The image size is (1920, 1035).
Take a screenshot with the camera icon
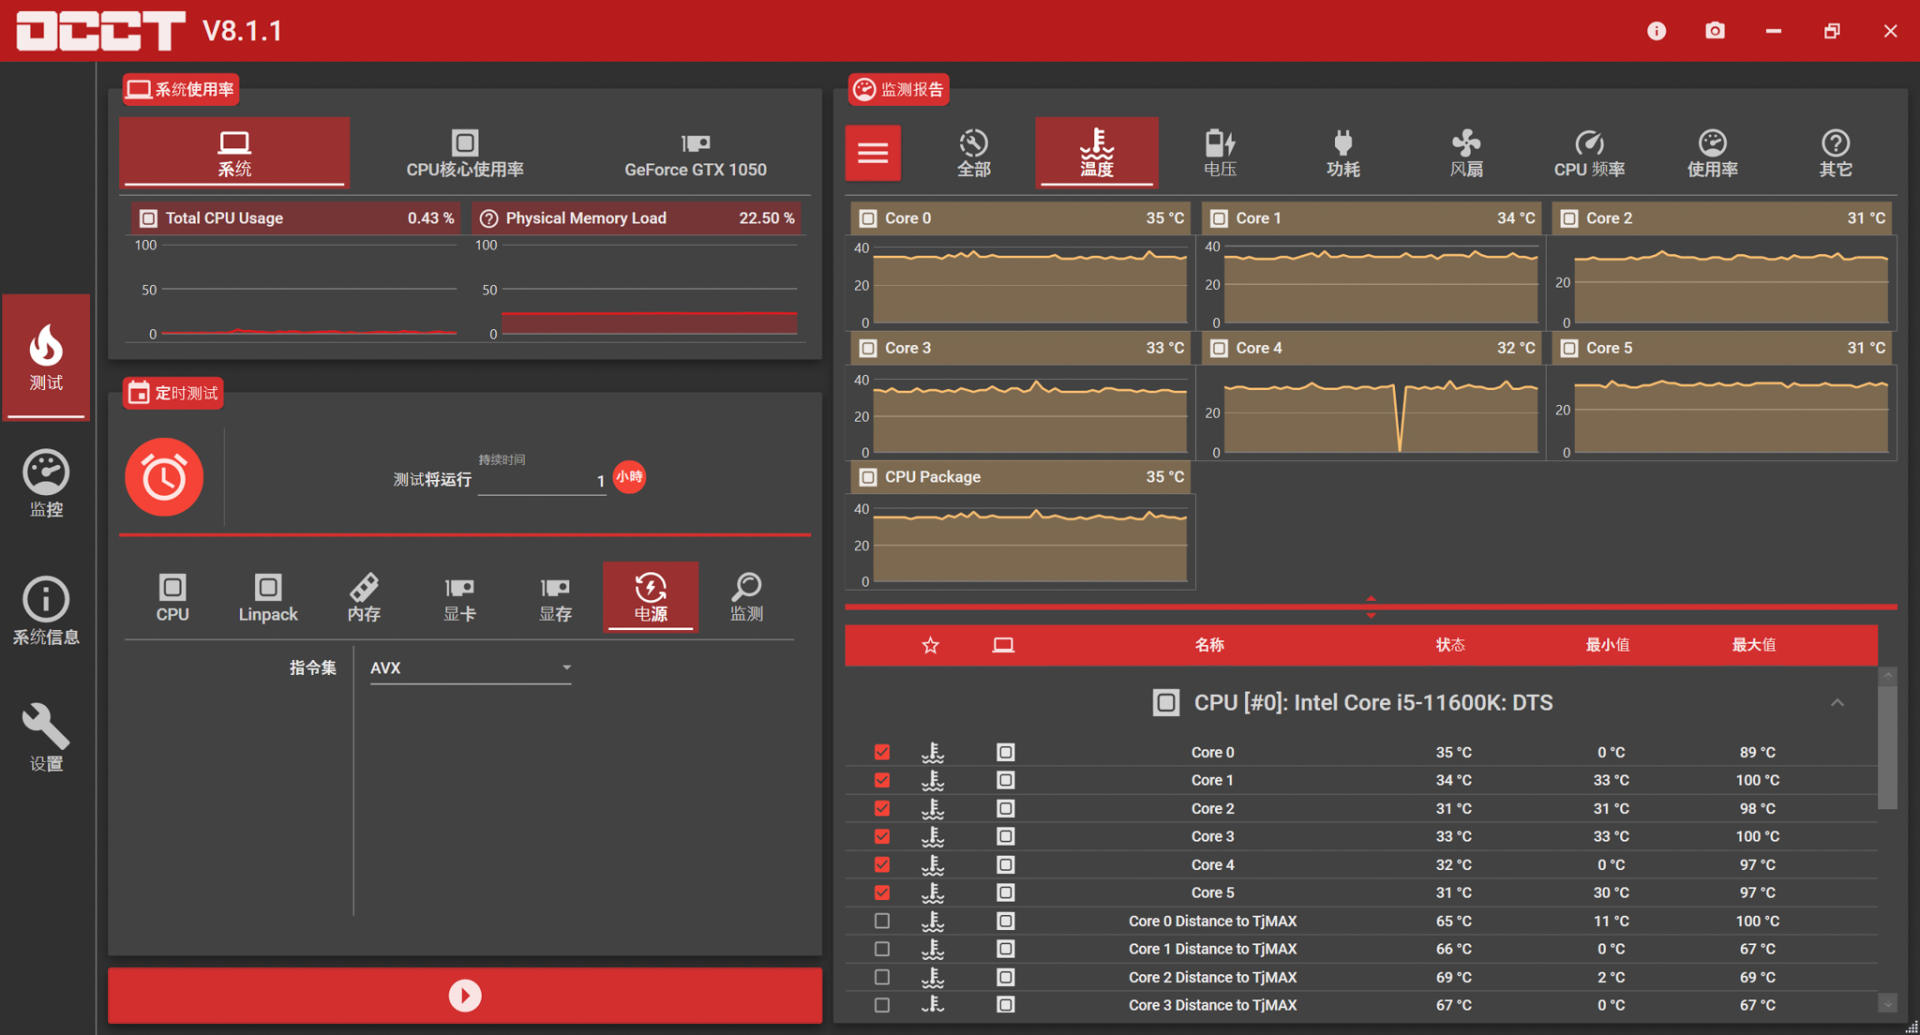point(1715,31)
